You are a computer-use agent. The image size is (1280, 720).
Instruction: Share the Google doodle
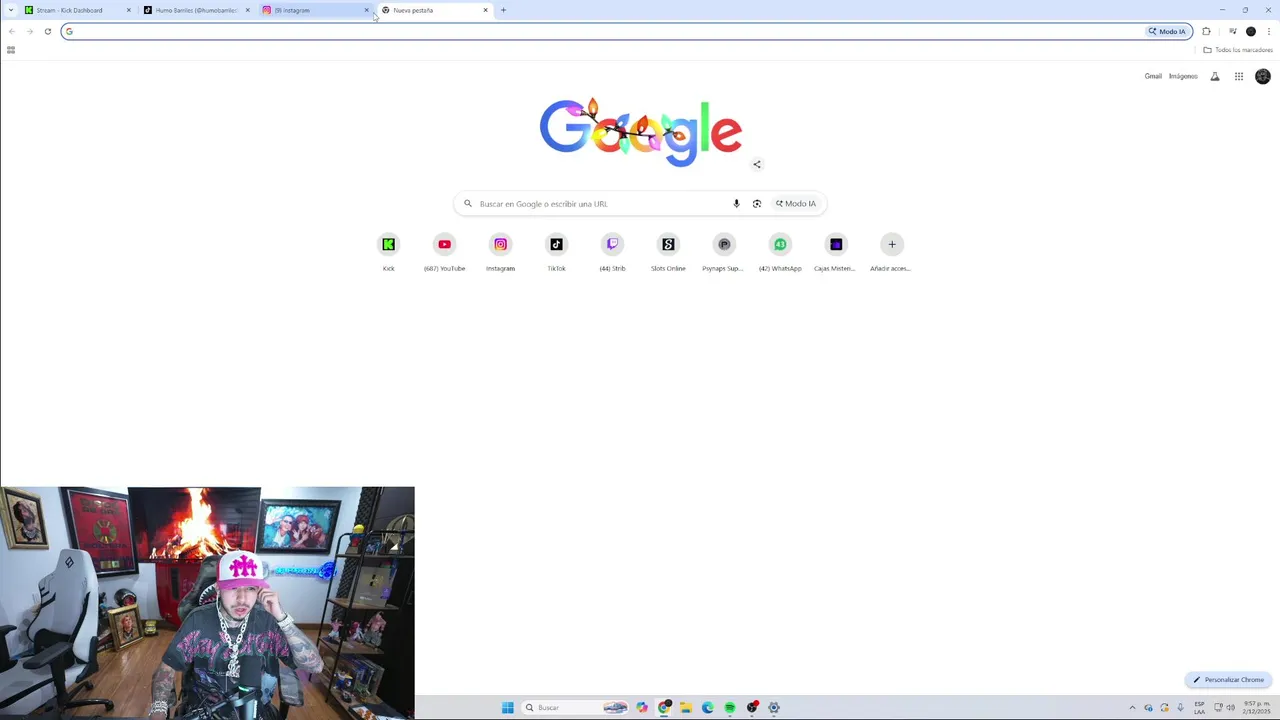[757, 164]
